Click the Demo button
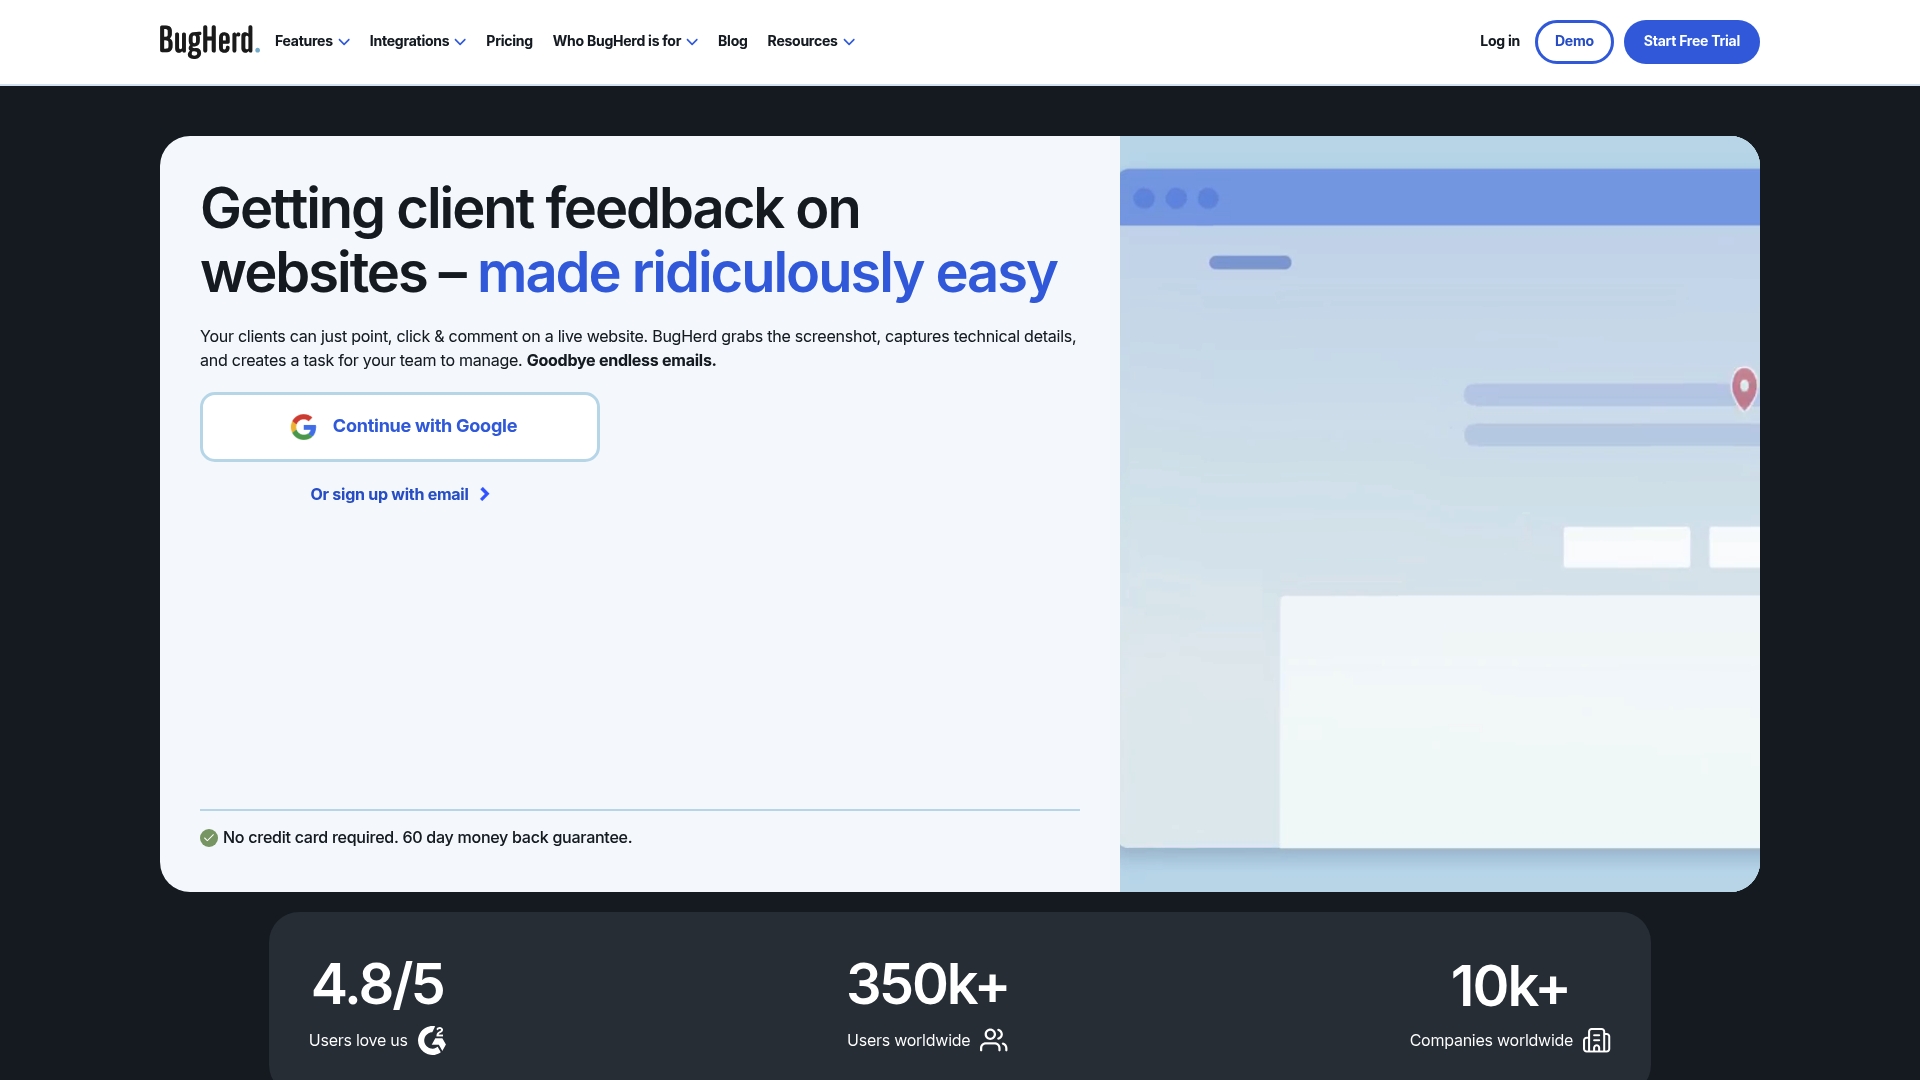Image resolution: width=1920 pixels, height=1080 pixels. click(1574, 42)
